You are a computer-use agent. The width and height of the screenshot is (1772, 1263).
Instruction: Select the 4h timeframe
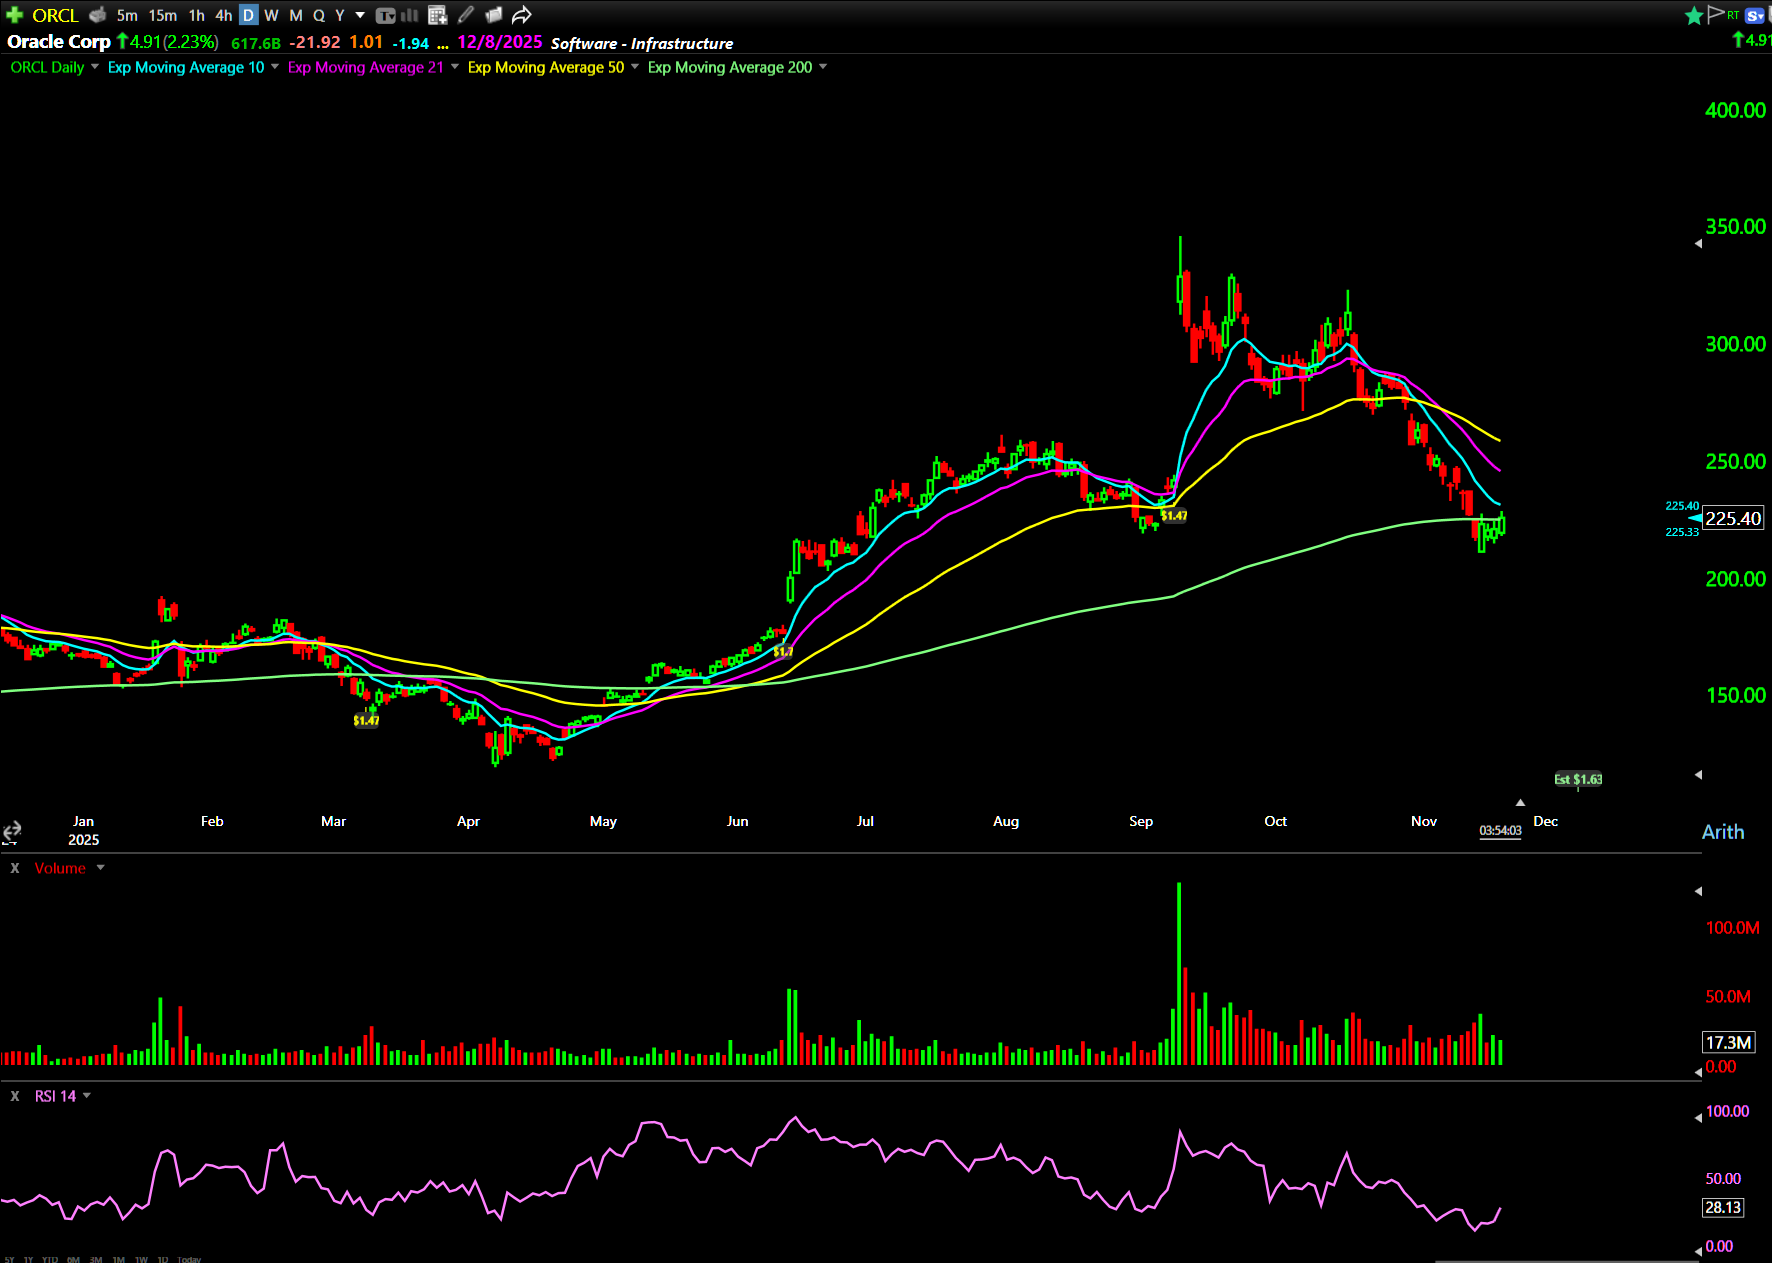point(223,15)
